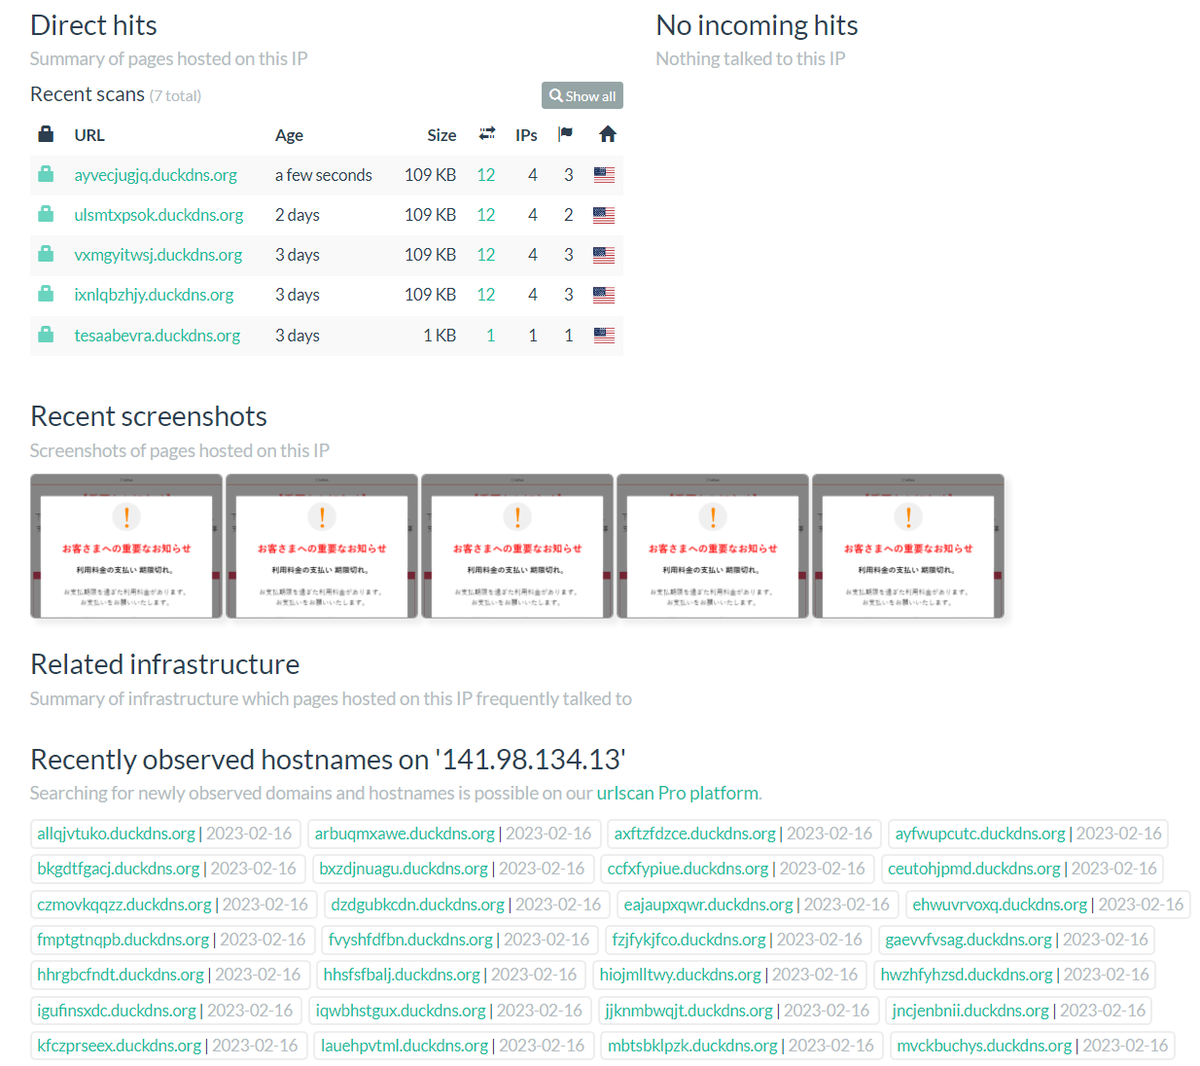Click the lock icon in the table header
This screenshot has height=1066, width=1200.
click(x=45, y=134)
